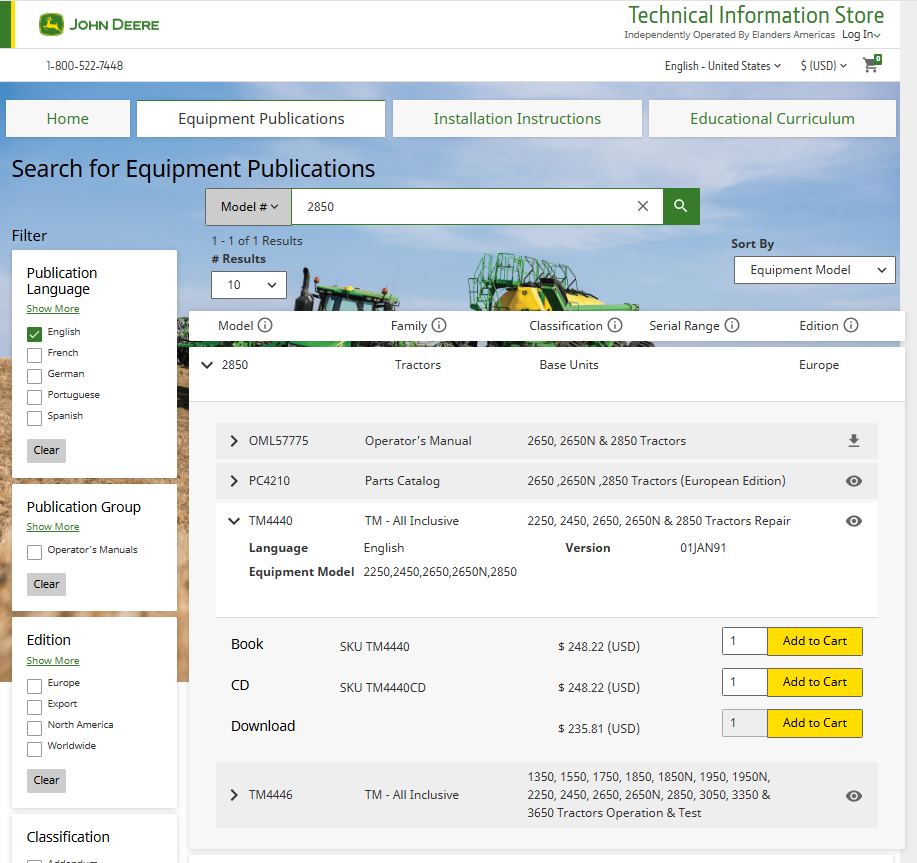The width and height of the screenshot is (917, 863).
Task: Click the 1-800-522-7448 phone number
Action: tap(85, 65)
